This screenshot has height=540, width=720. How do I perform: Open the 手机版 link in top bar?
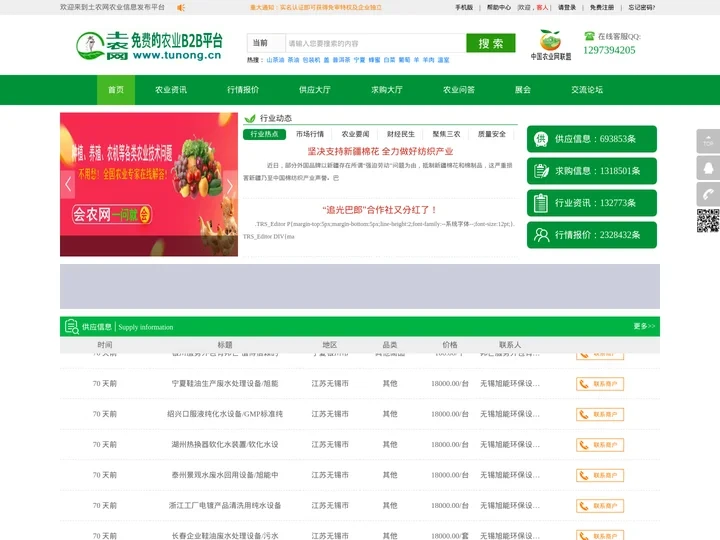(464, 7)
